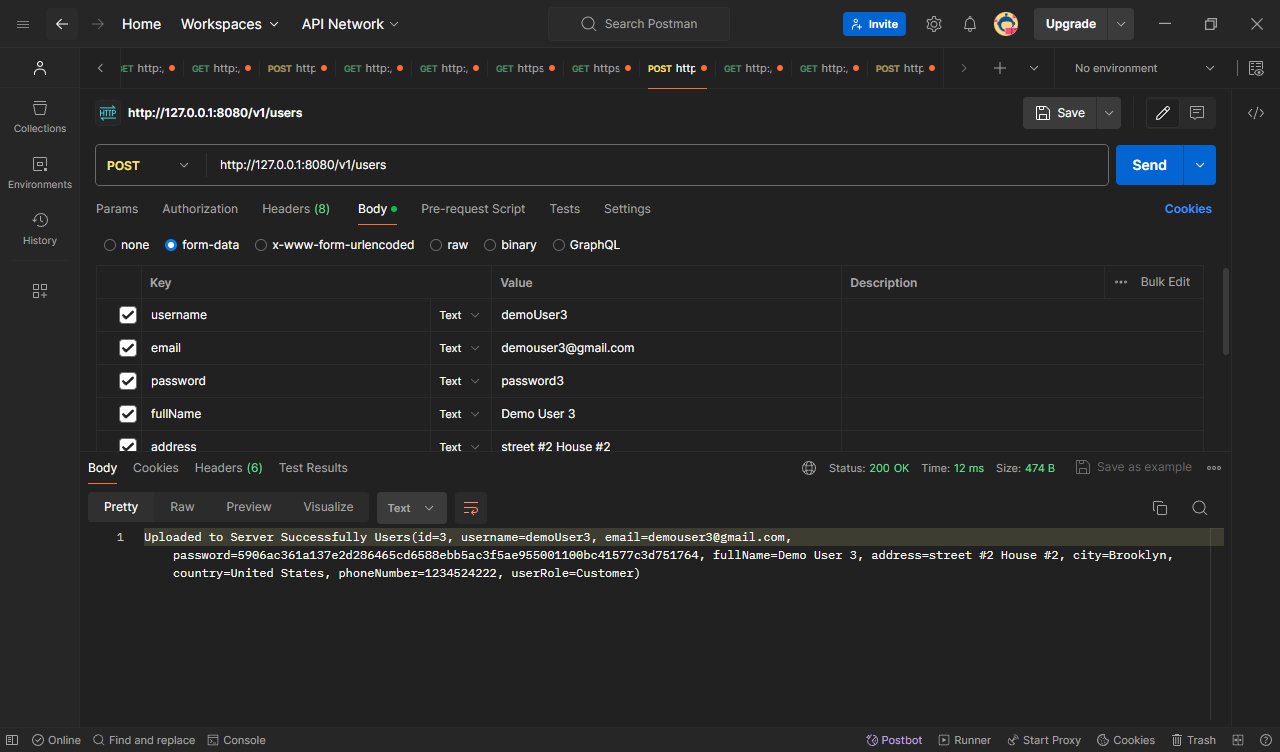Image resolution: width=1280 pixels, height=752 pixels.
Task: Expand the Save button dropdown arrow
Action: coord(1108,113)
